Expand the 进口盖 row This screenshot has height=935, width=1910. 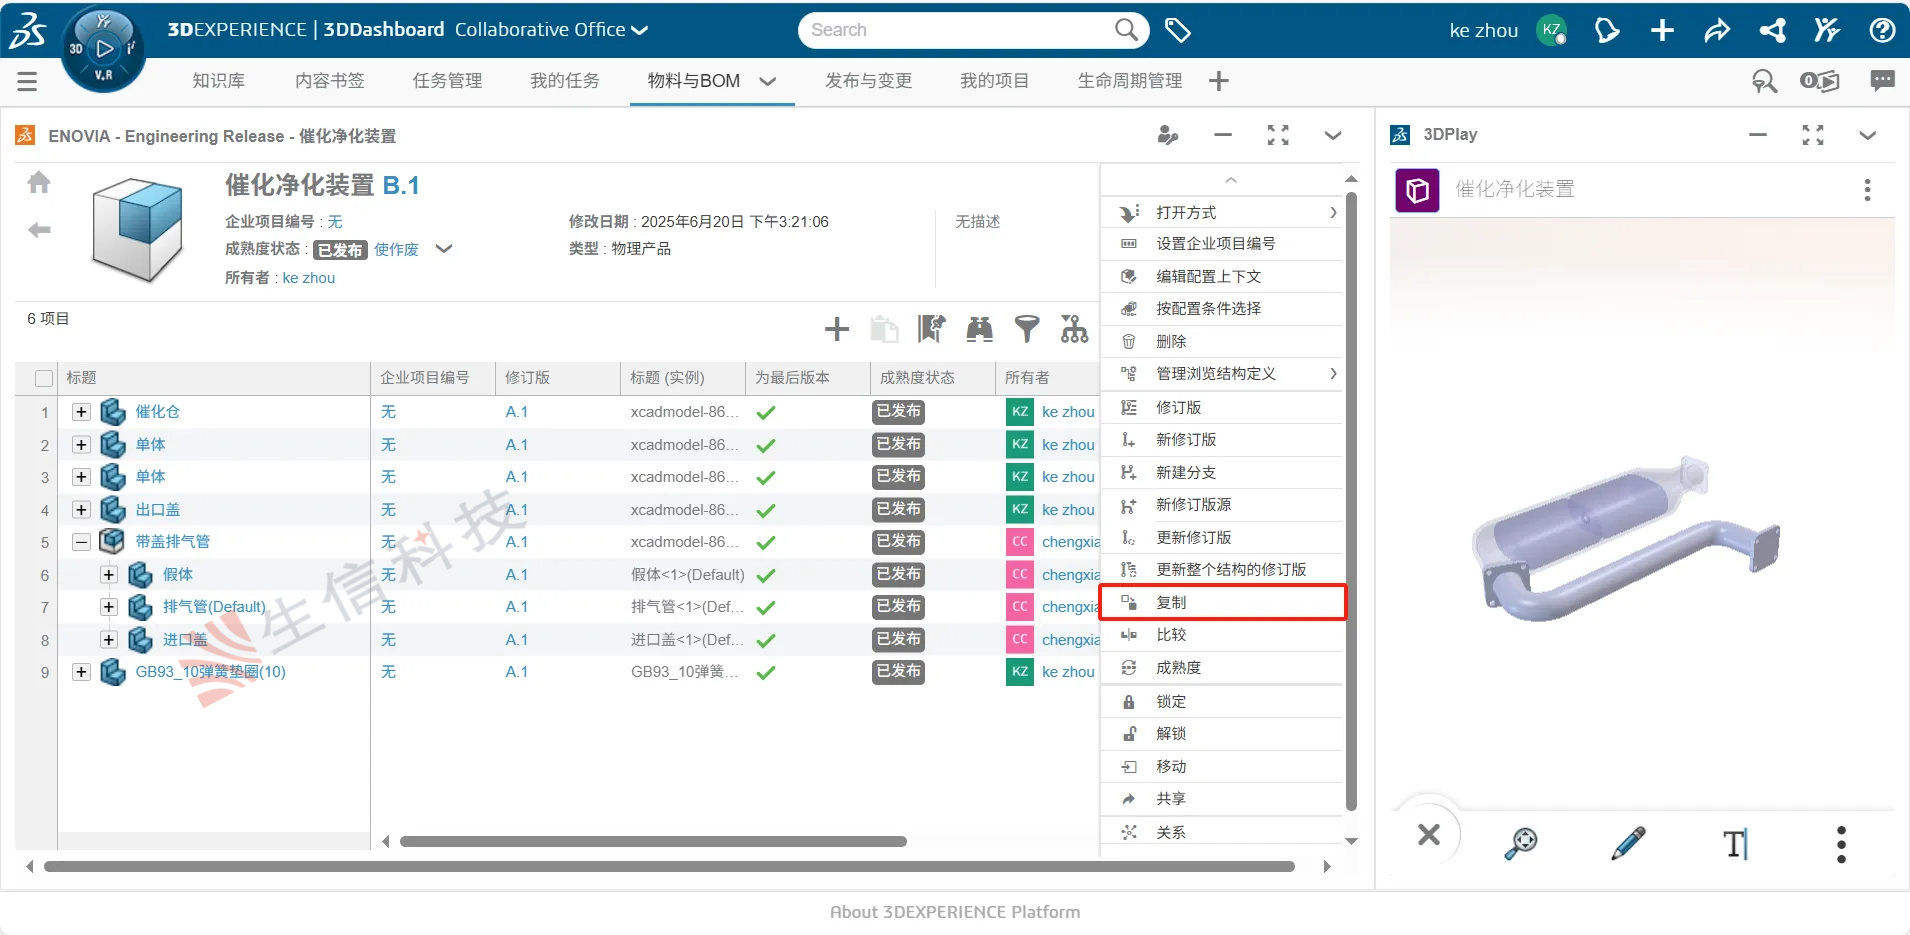pos(109,640)
